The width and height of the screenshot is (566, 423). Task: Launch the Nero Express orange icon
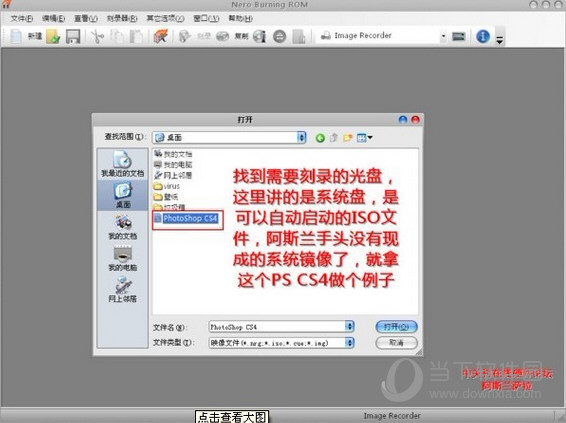[x=161, y=36]
